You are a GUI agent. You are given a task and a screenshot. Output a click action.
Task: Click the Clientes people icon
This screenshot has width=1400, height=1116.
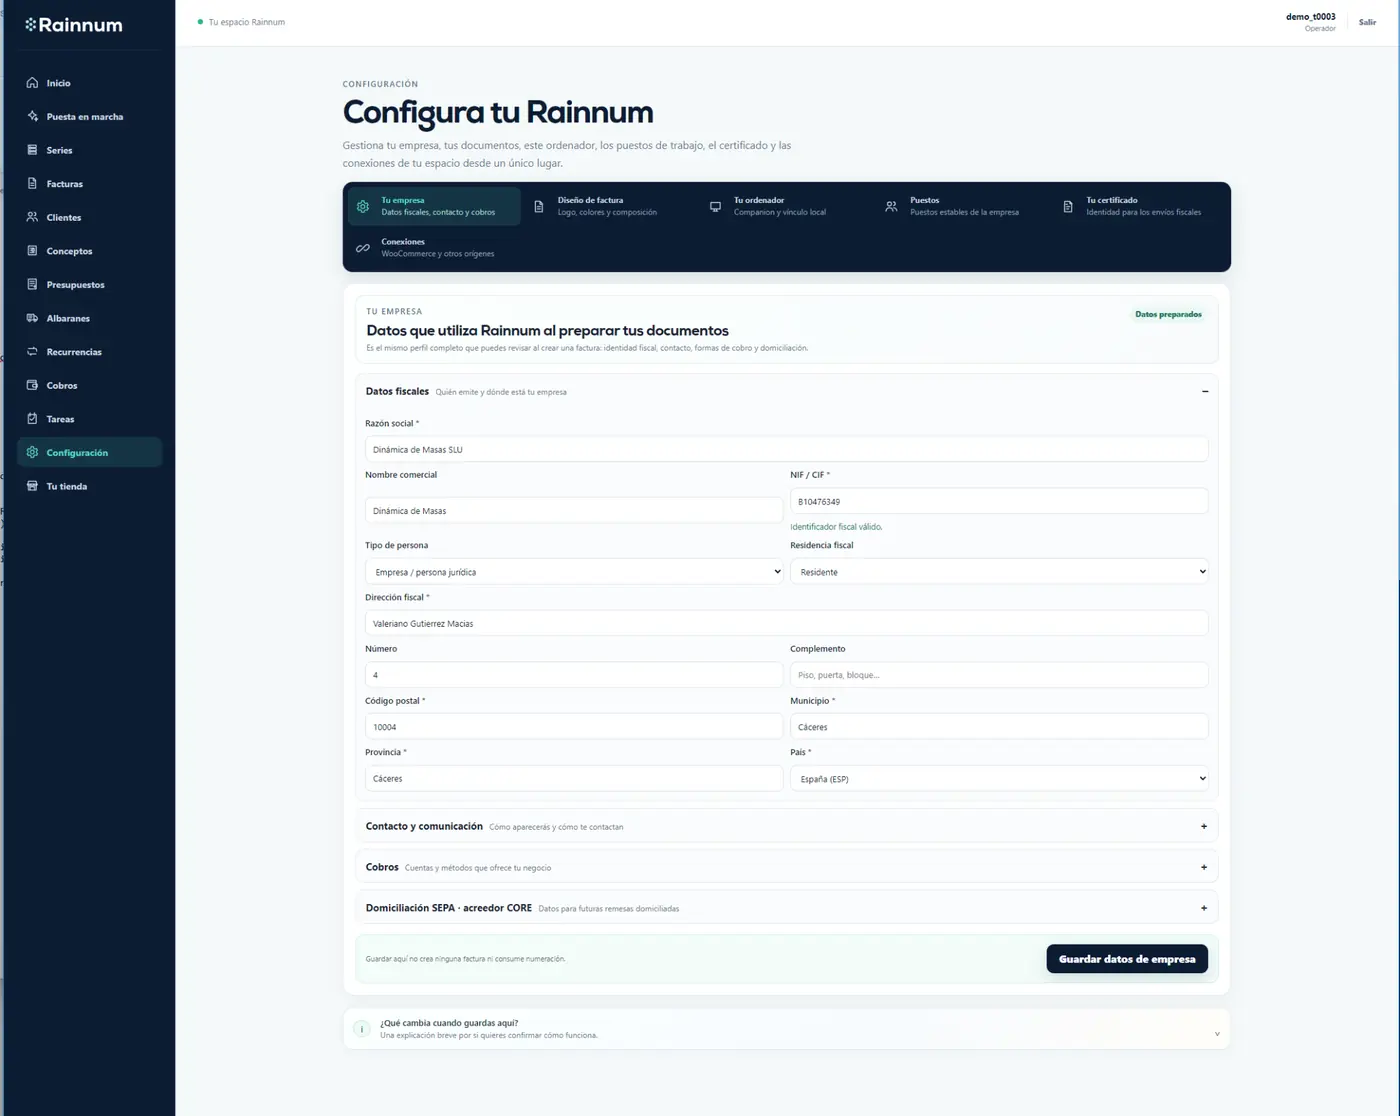(32, 217)
